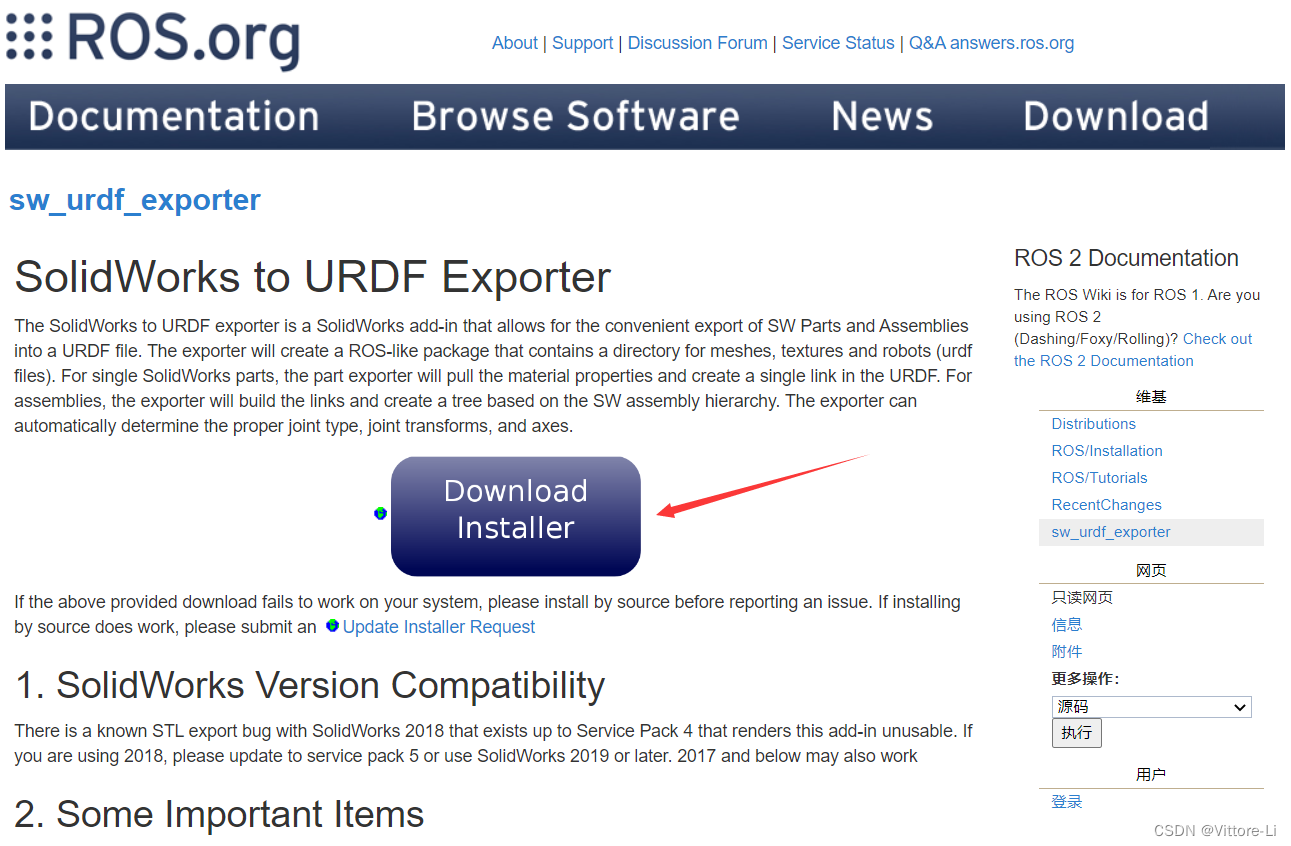Open the Discussion Forum link
The height and width of the screenshot is (846, 1291).
[698, 43]
